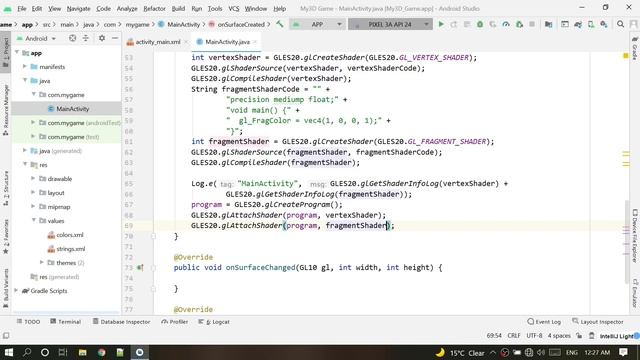Viewport: 640px width, 360px height.
Task: Expand the drawable folder
Action: click(x=33, y=178)
